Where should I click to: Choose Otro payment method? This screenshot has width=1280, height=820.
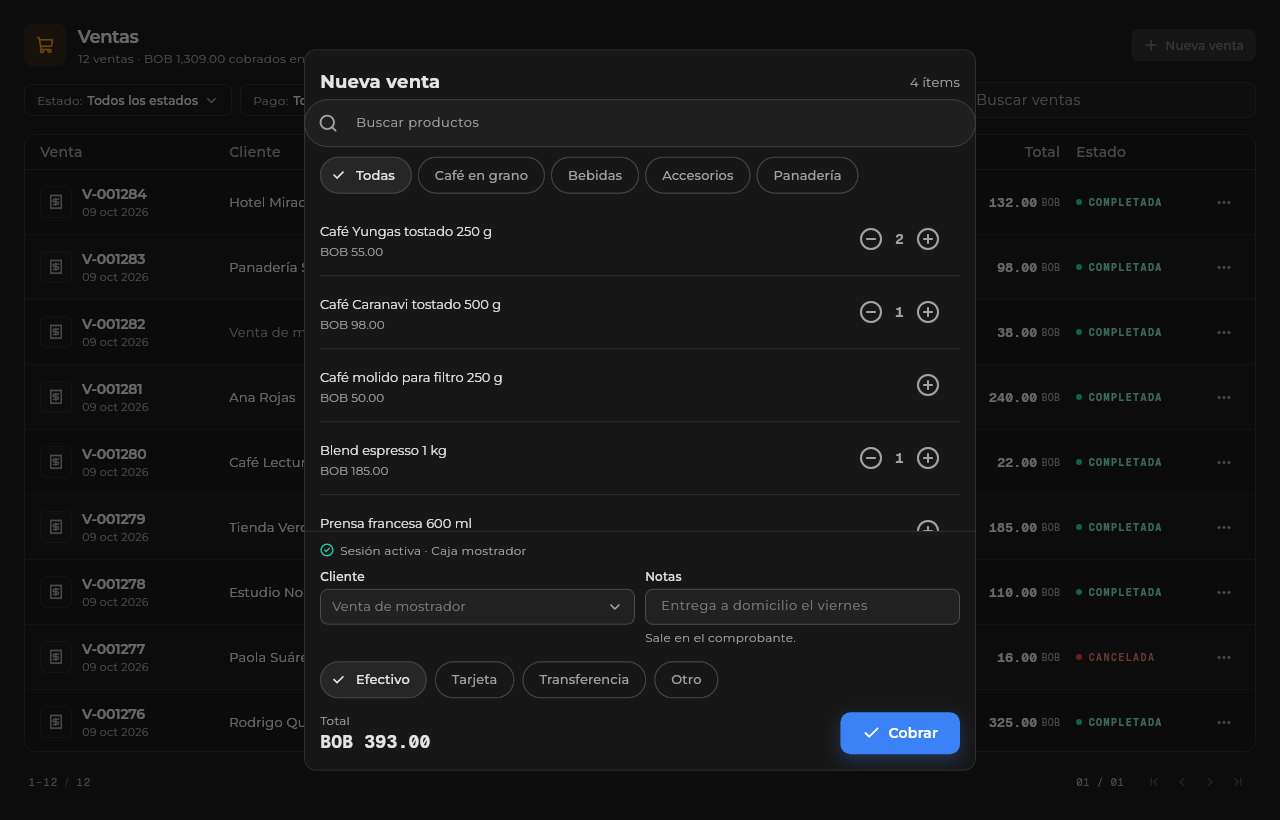pos(686,680)
